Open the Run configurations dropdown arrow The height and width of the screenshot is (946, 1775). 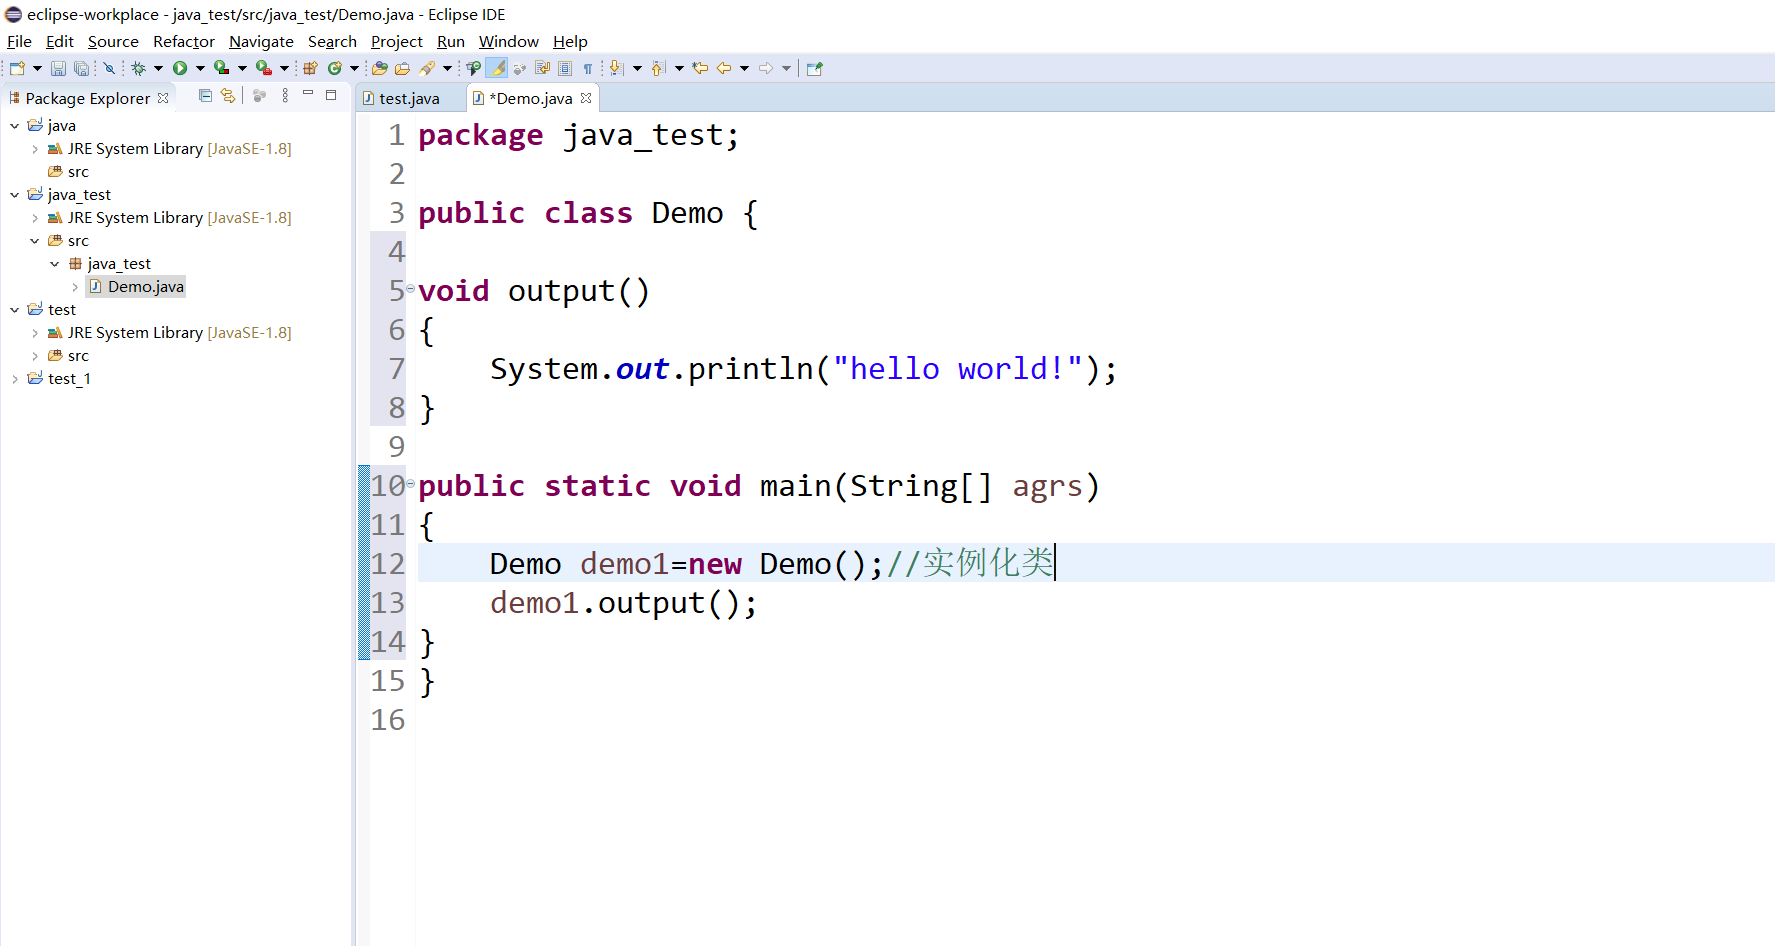(200, 68)
